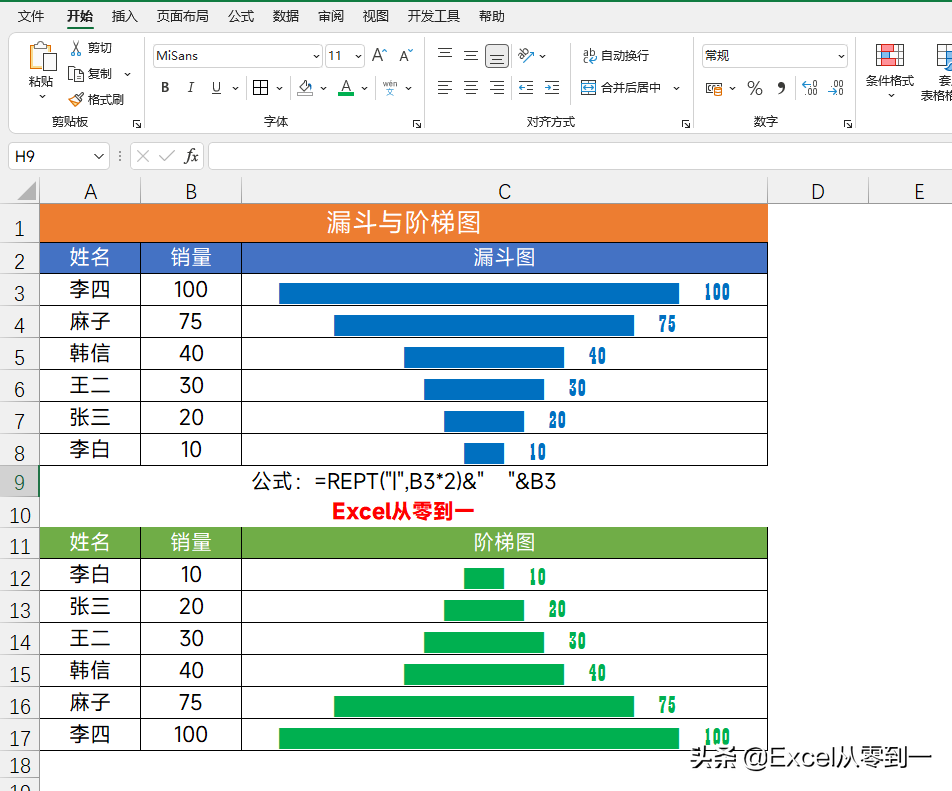Decrease decimal places
Screen dimensions: 952x791
(836, 89)
